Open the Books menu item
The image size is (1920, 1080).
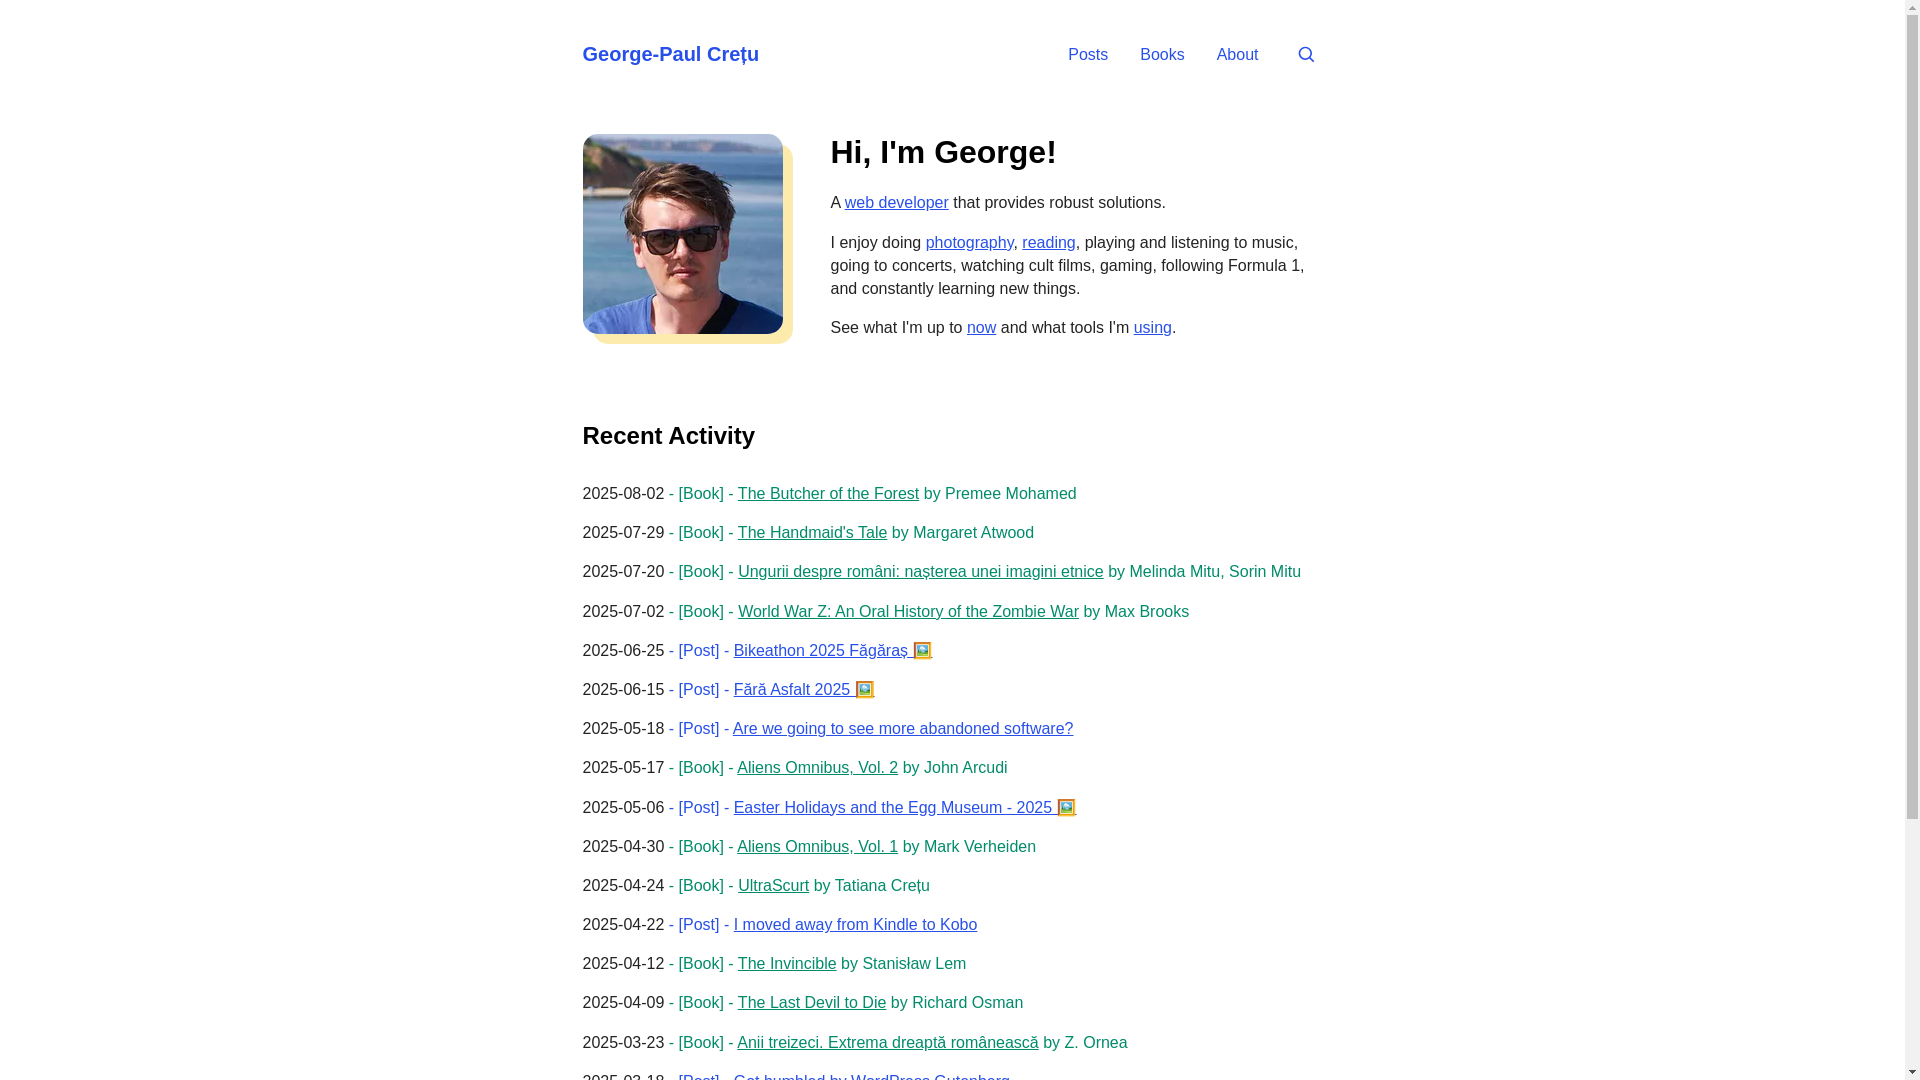(x=1161, y=55)
